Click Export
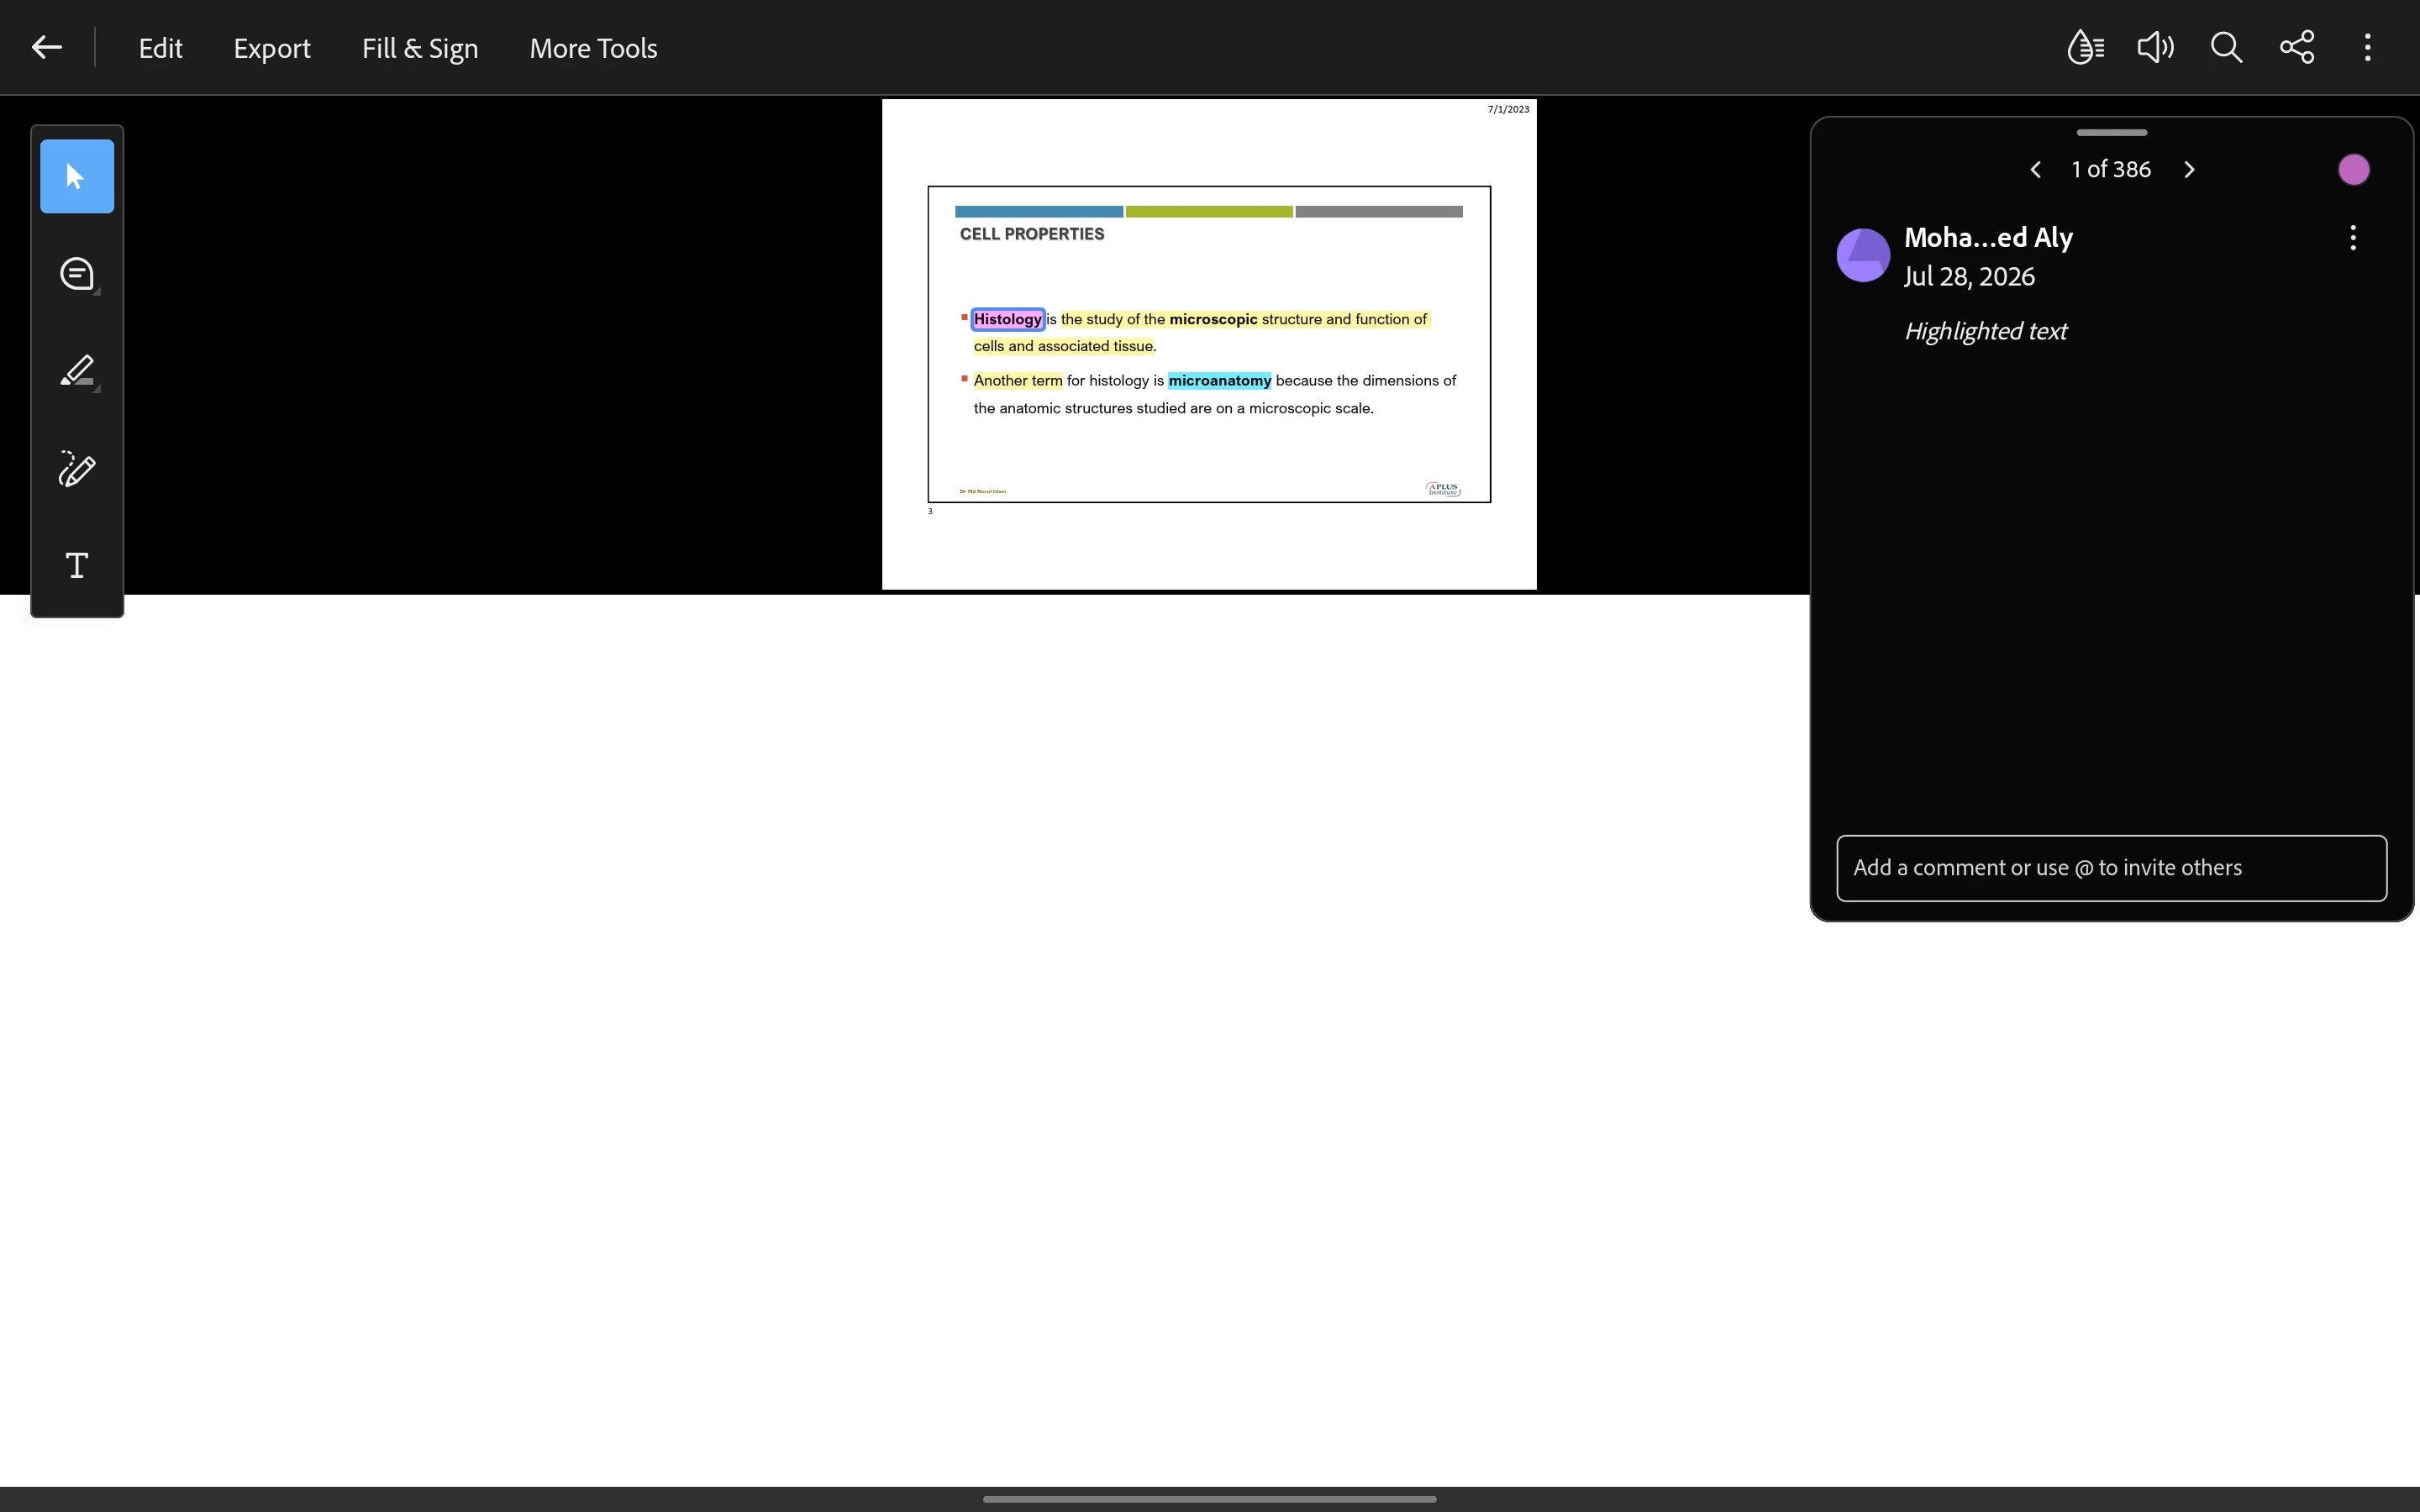This screenshot has width=2420, height=1512. (x=272, y=48)
